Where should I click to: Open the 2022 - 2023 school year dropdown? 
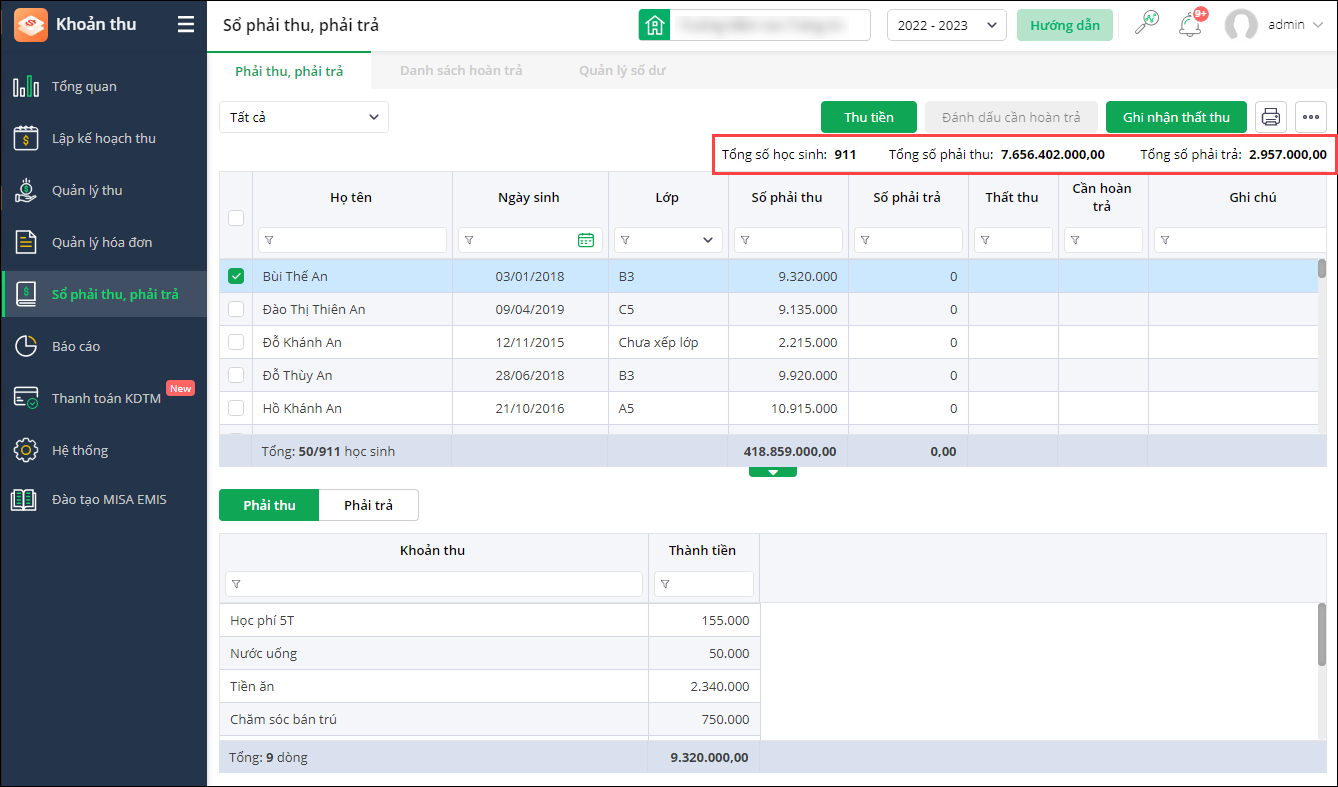947,25
